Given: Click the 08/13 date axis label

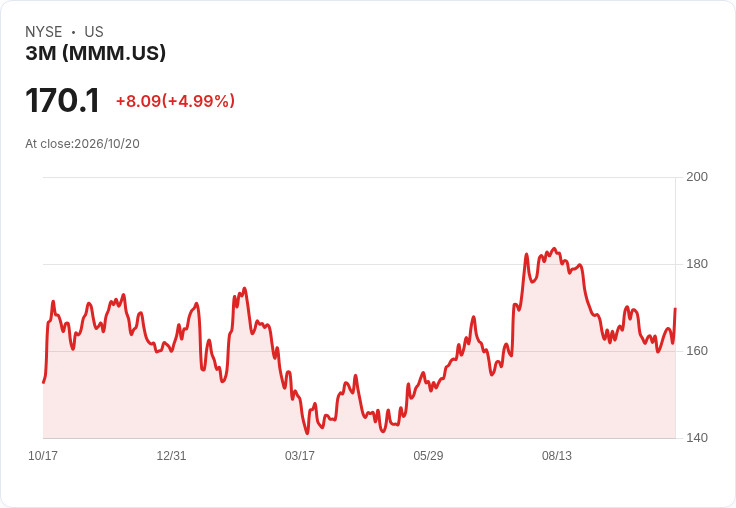Looking at the screenshot, I should point(557,456).
